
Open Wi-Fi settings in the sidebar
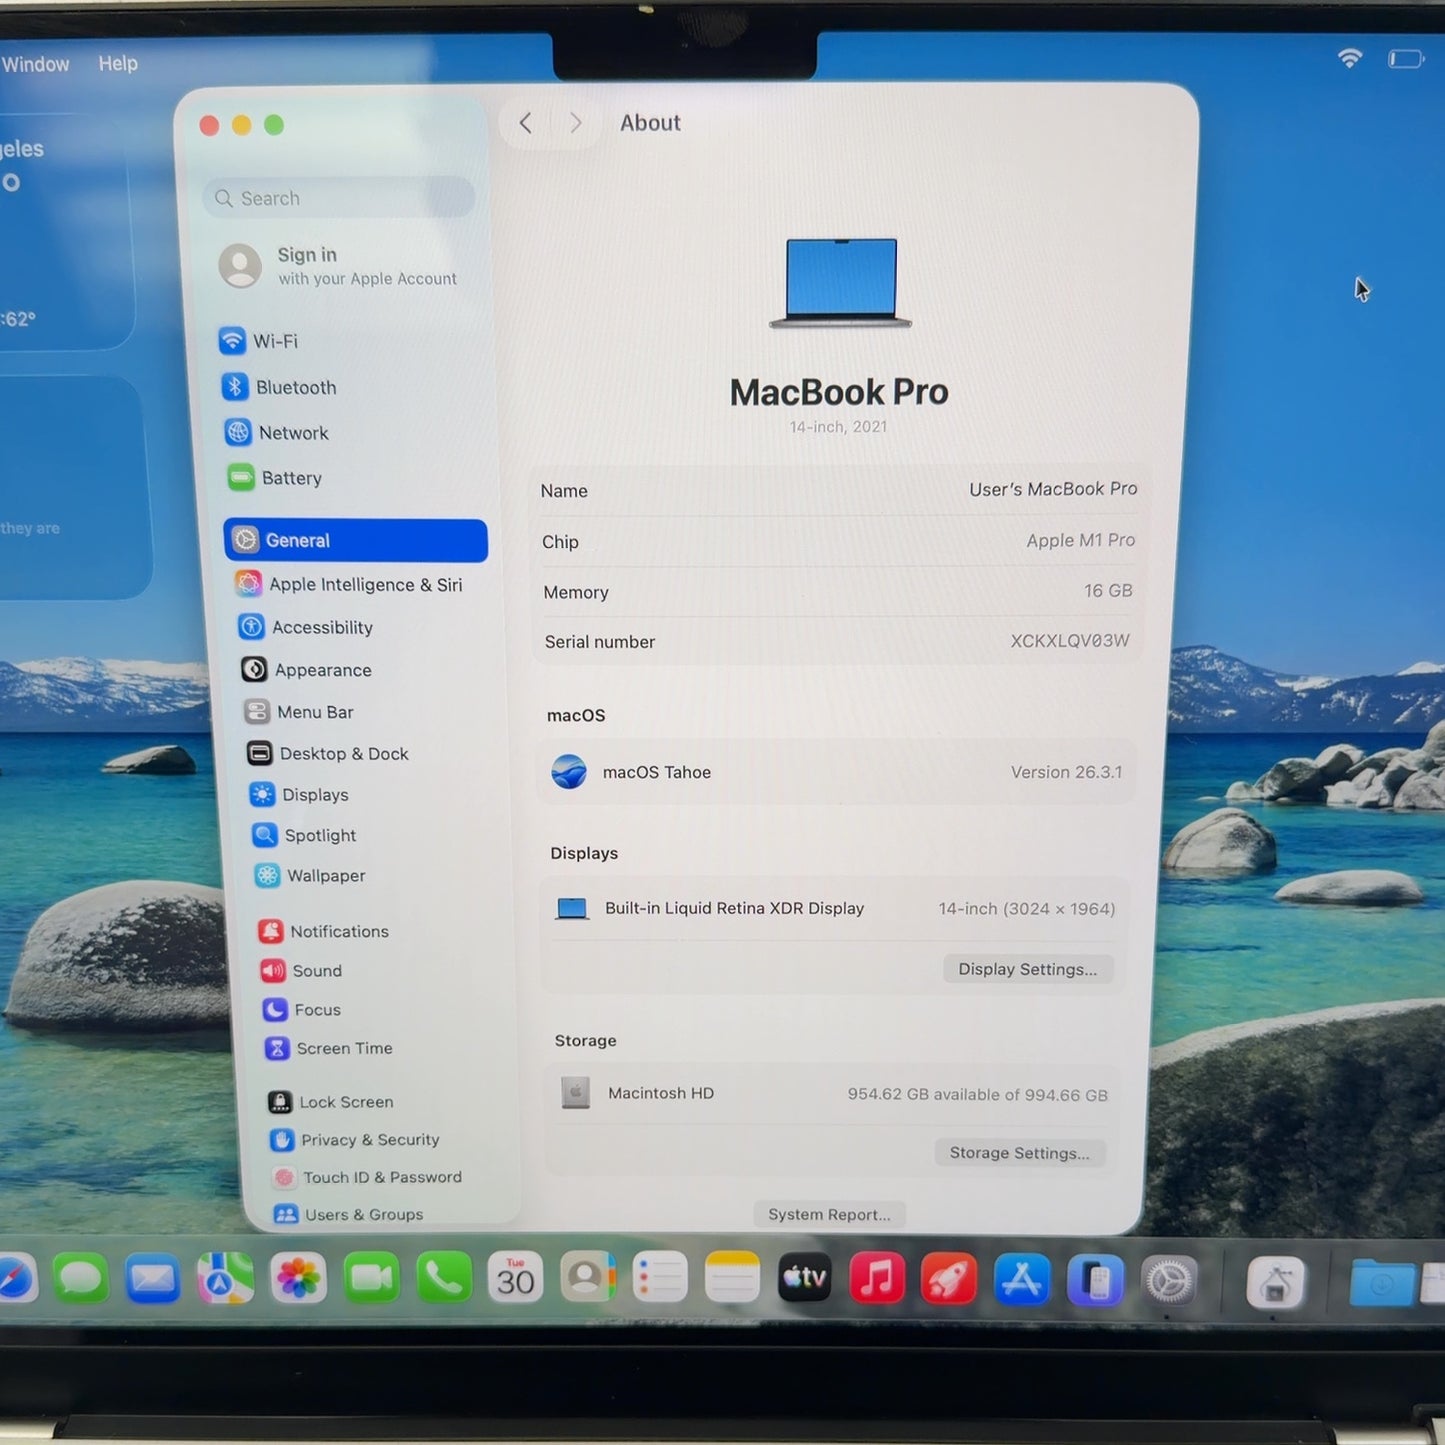(258, 341)
